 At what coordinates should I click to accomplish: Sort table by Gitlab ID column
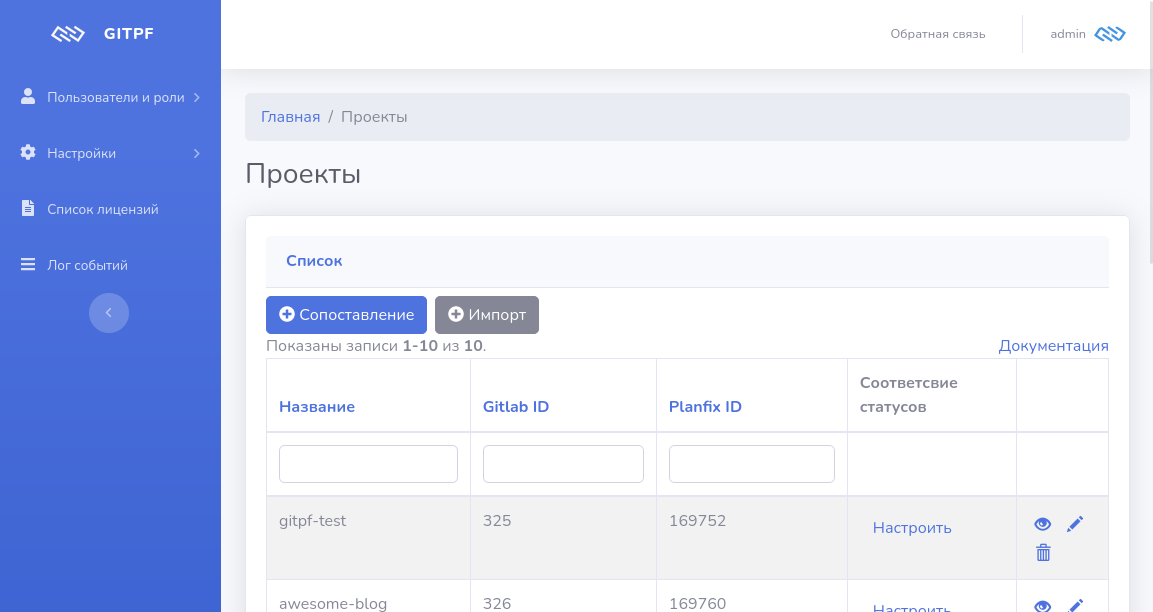tap(515, 407)
